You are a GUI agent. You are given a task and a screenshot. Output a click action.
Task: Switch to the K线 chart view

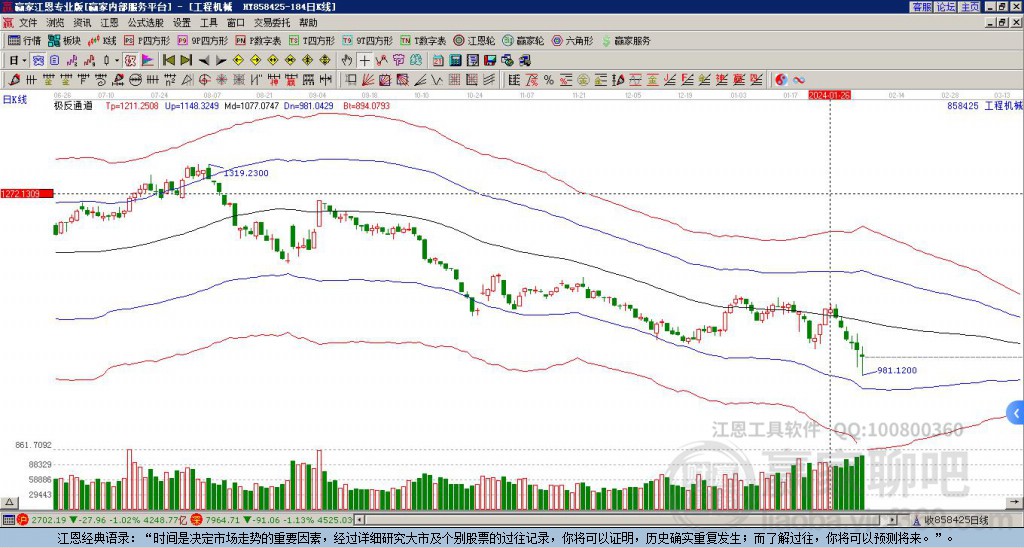102,40
